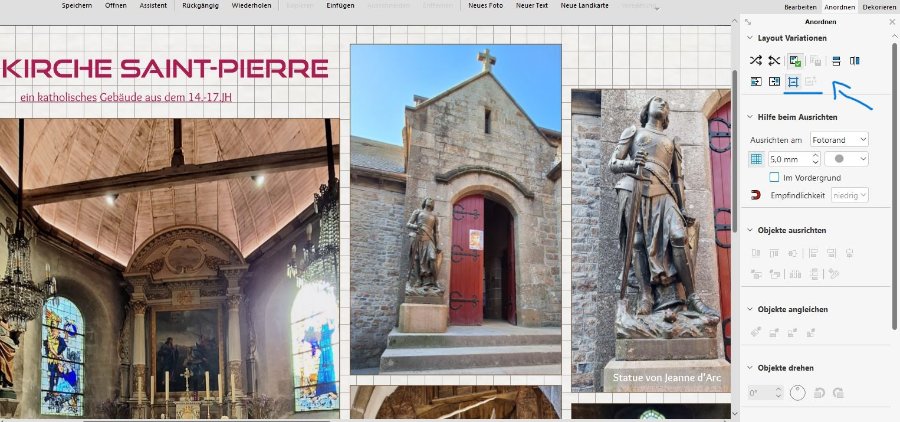Viewport: 900px width, 422px height.
Task: Switch to the Anordnen tab
Action: 839,7
